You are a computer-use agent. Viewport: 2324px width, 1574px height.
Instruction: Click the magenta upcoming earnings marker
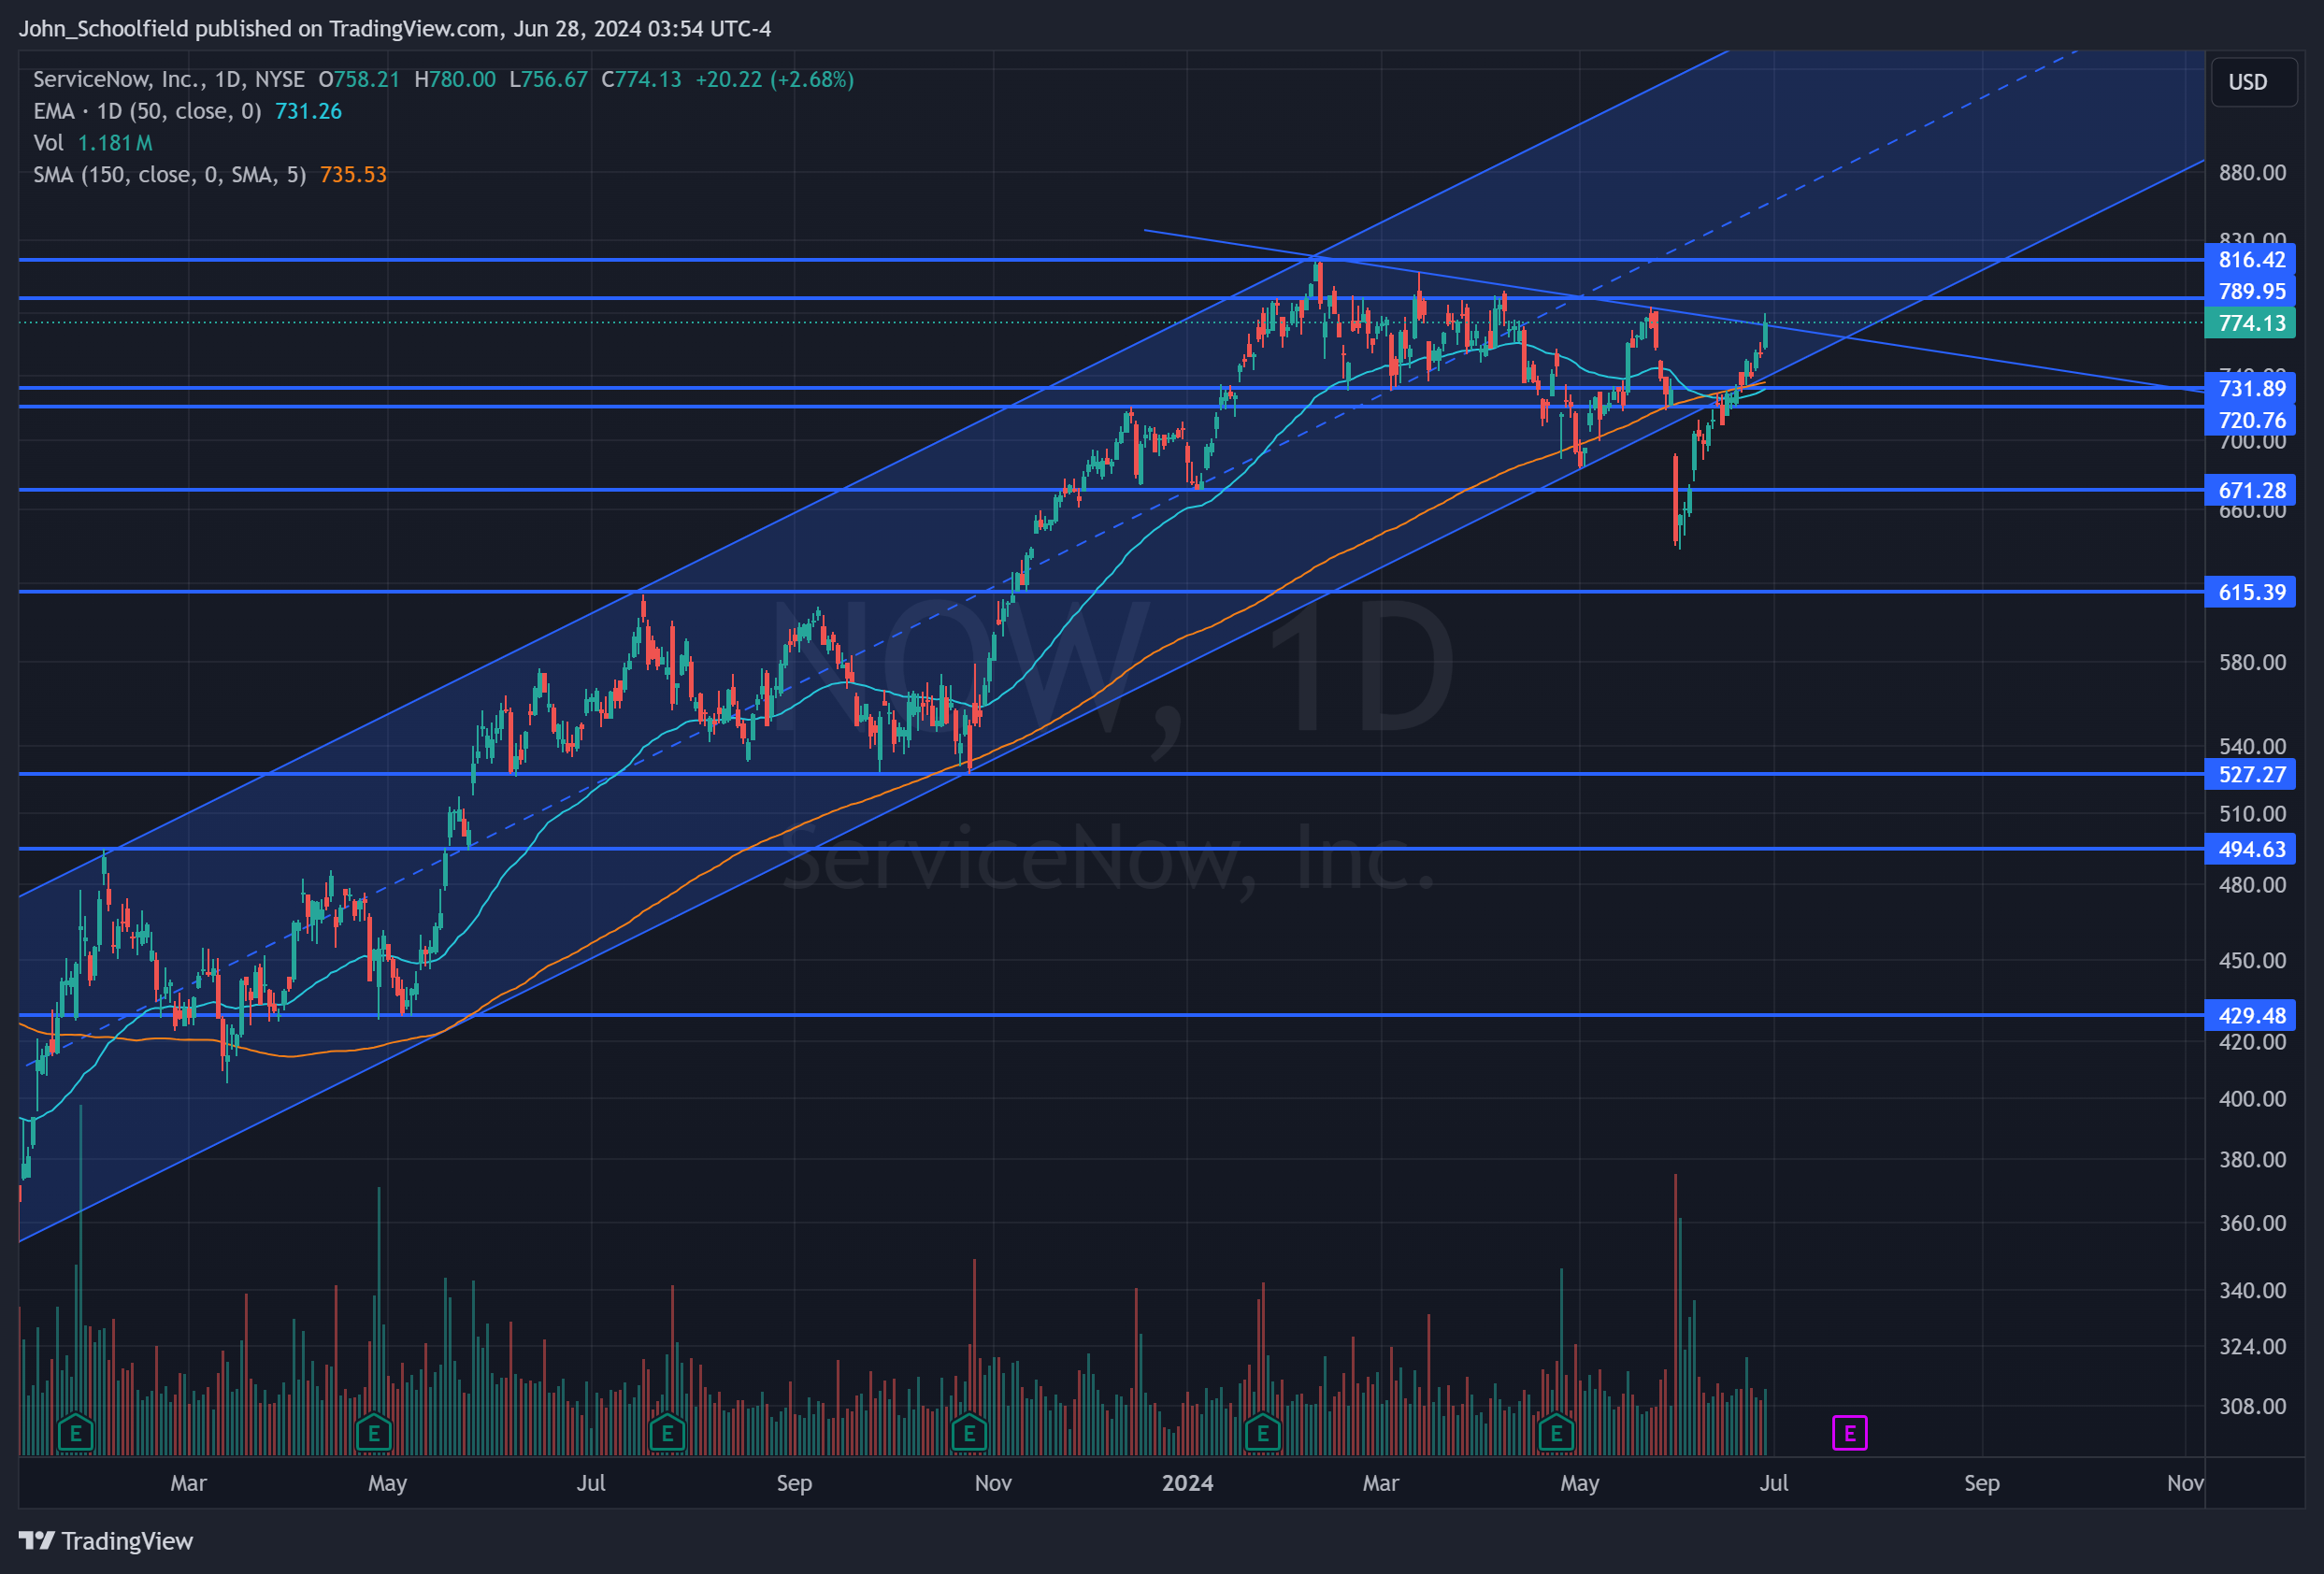click(1850, 1433)
